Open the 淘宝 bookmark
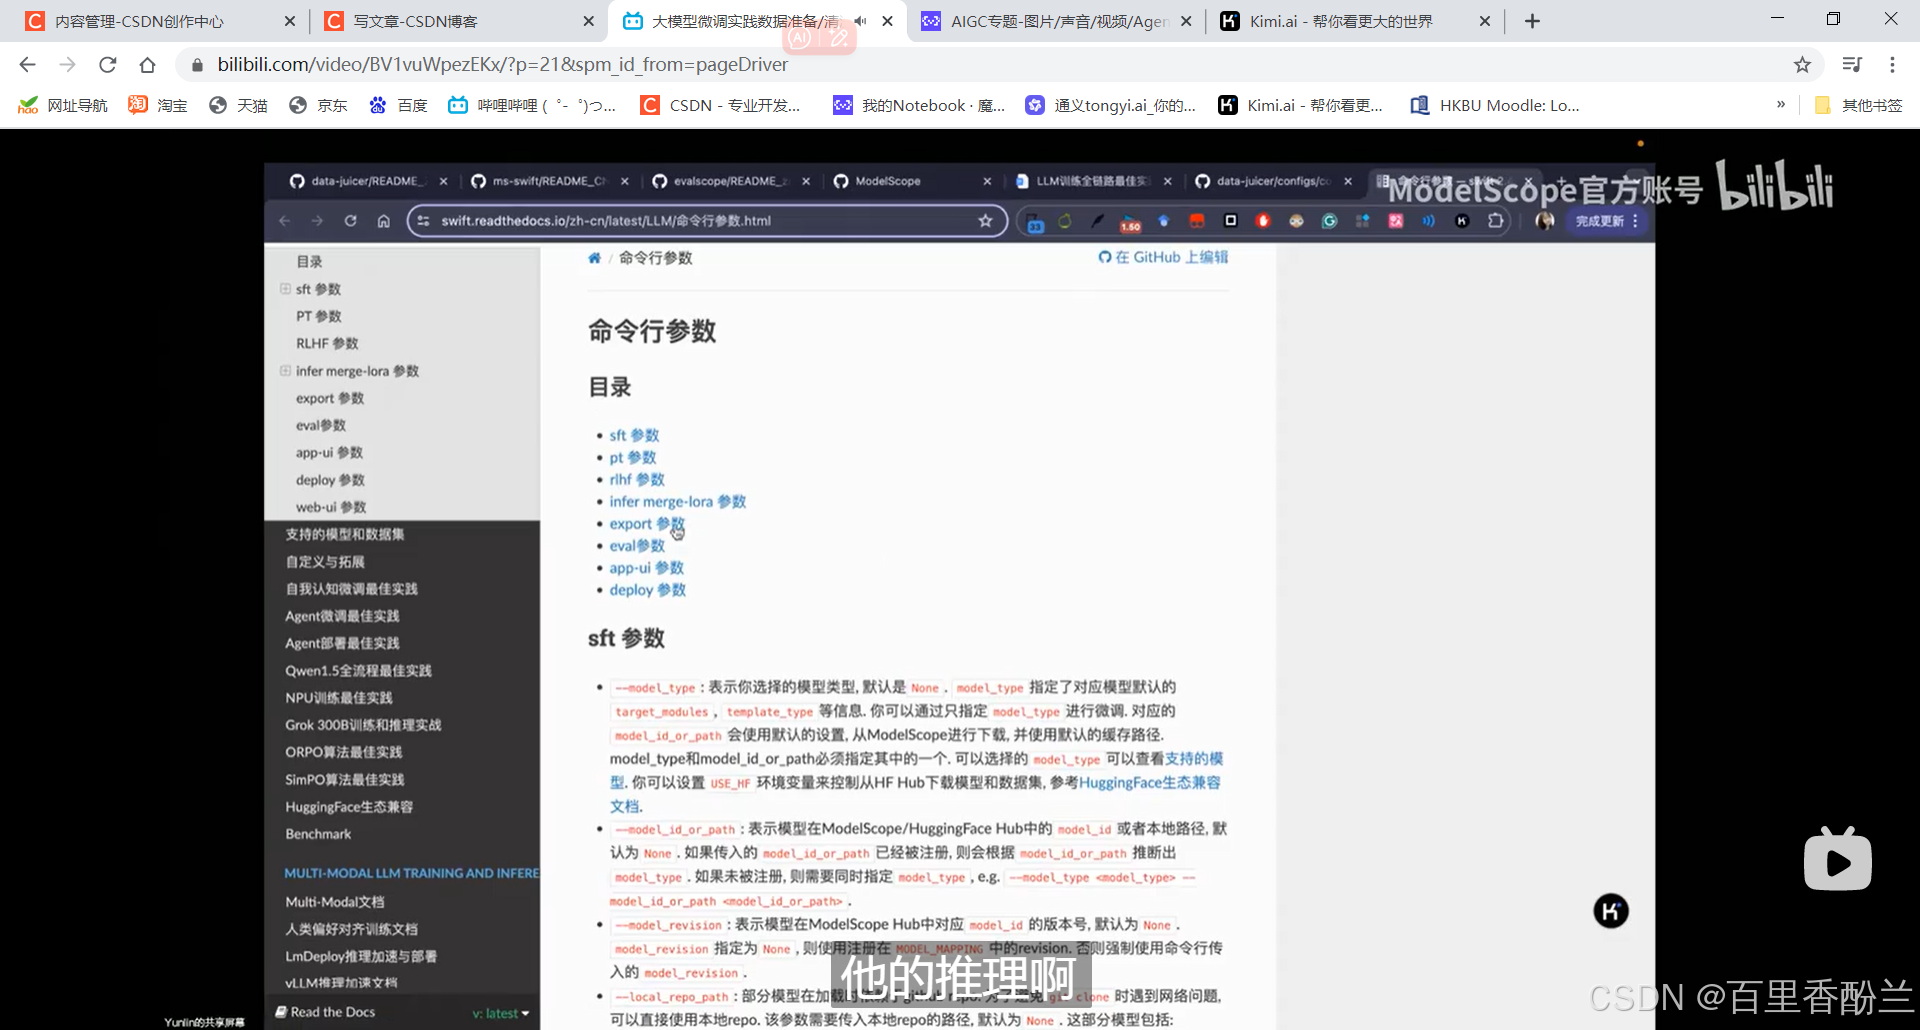 pos(158,105)
